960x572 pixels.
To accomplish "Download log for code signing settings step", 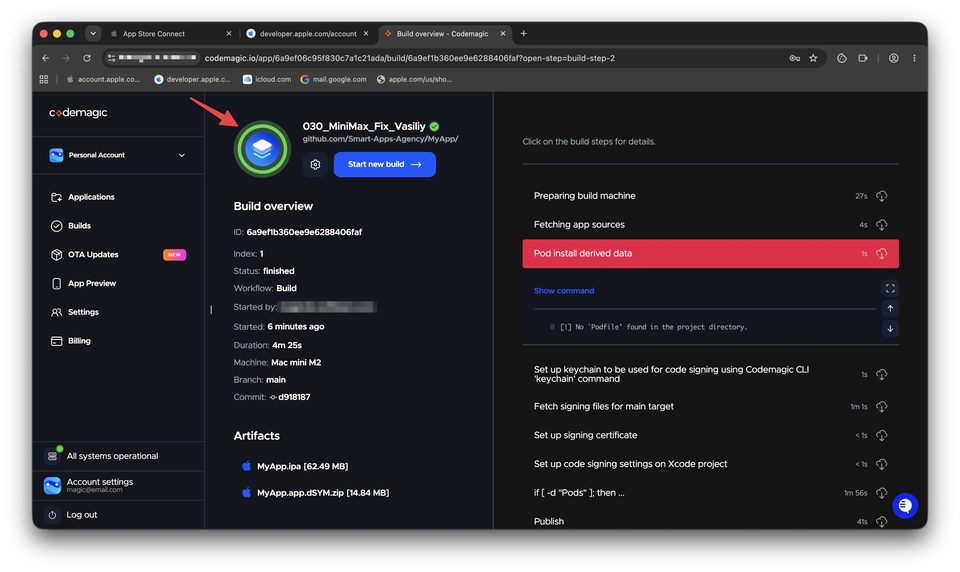I will click(882, 464).
